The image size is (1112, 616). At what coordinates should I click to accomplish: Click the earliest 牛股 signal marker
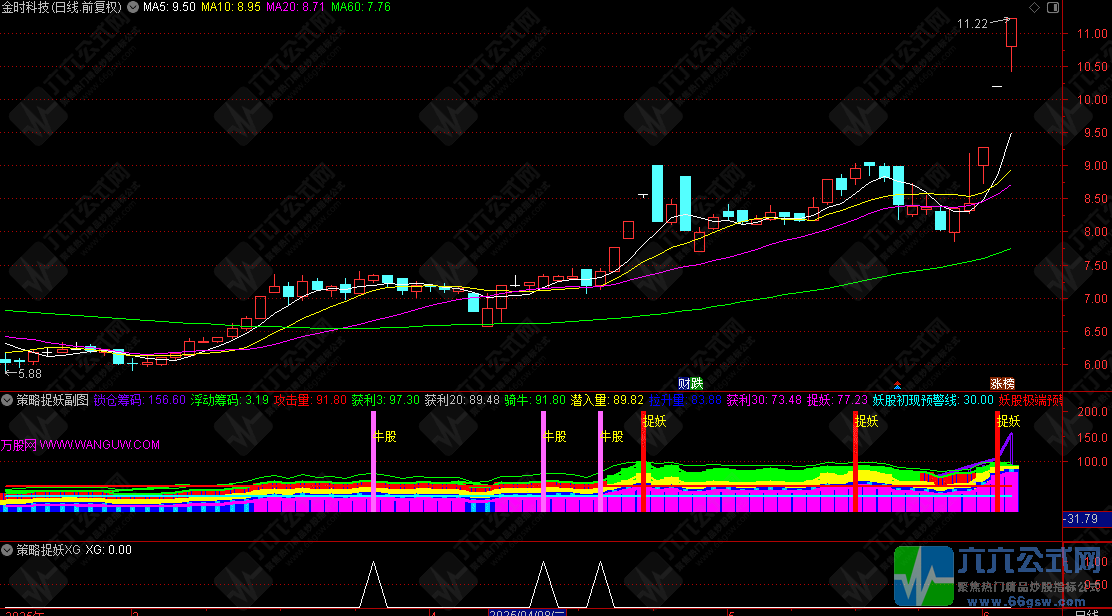(385, 437)
